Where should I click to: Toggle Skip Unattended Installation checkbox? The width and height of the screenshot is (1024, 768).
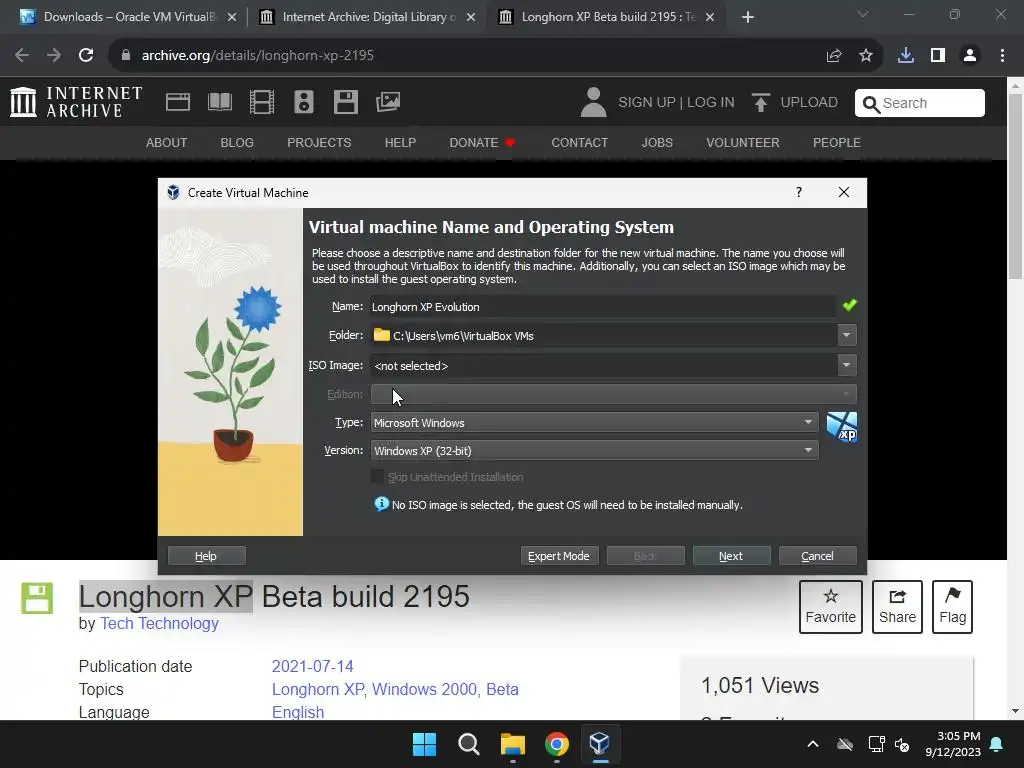pos(377,477)
